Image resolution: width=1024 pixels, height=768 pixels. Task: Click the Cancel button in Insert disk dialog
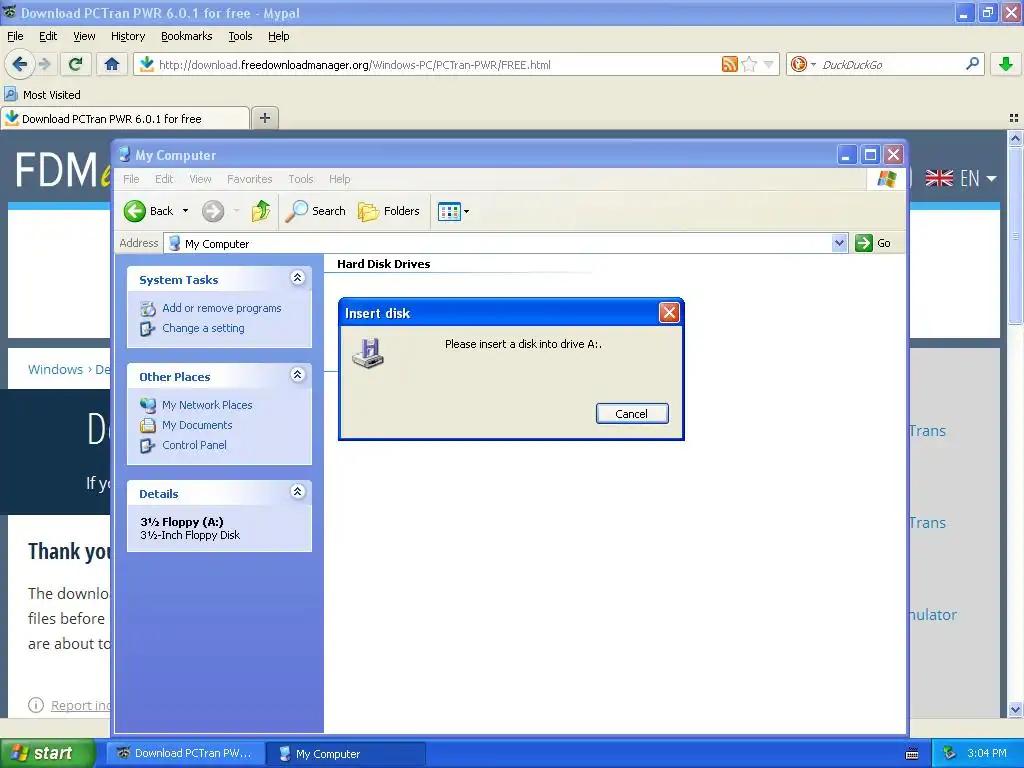632,413
